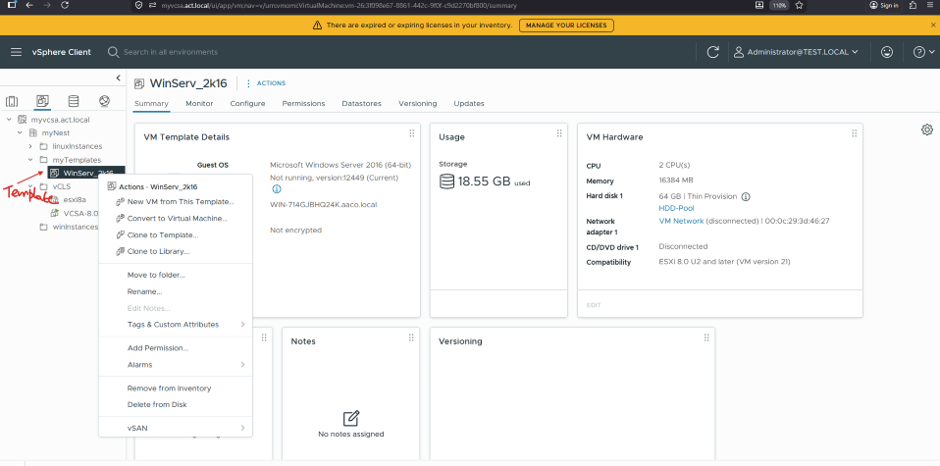Switch to the Monitor tab
940x466 pixels.
199,103
